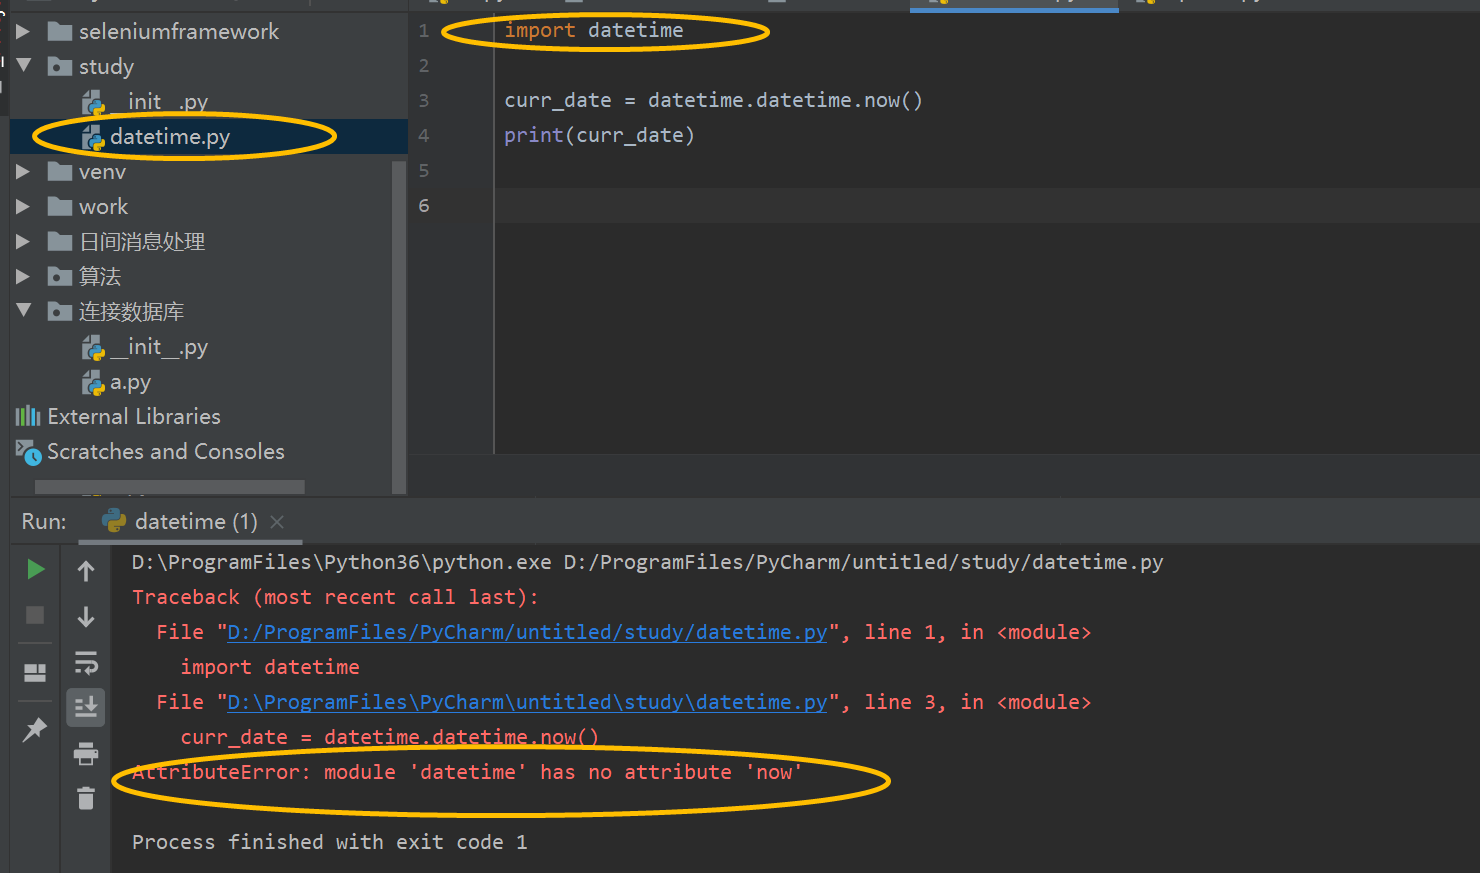Screen dimensions: 1480x873
Task: Click the print output icon
Action: (x=86, y=753)
